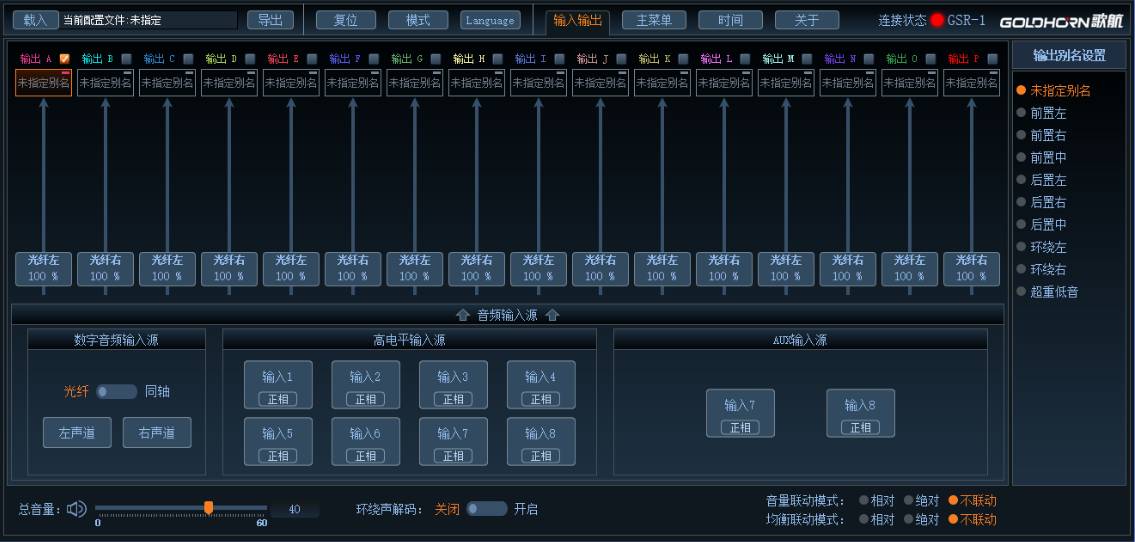
Task: Click the red connection status indicator
Action: pyautogui.click(x=937, y=20)
